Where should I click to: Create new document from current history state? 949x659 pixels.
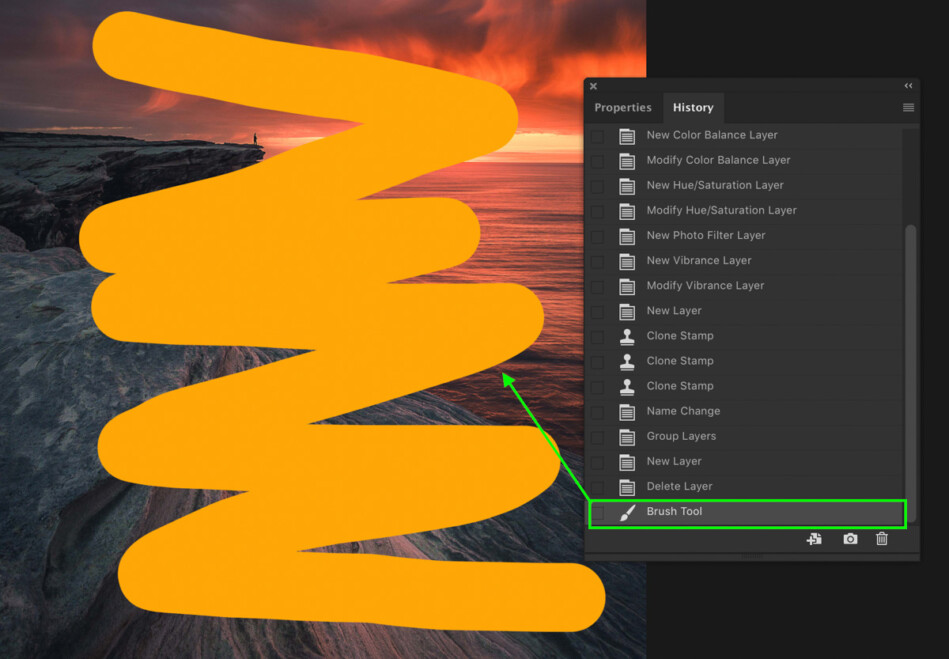click(x=814, y=538)
